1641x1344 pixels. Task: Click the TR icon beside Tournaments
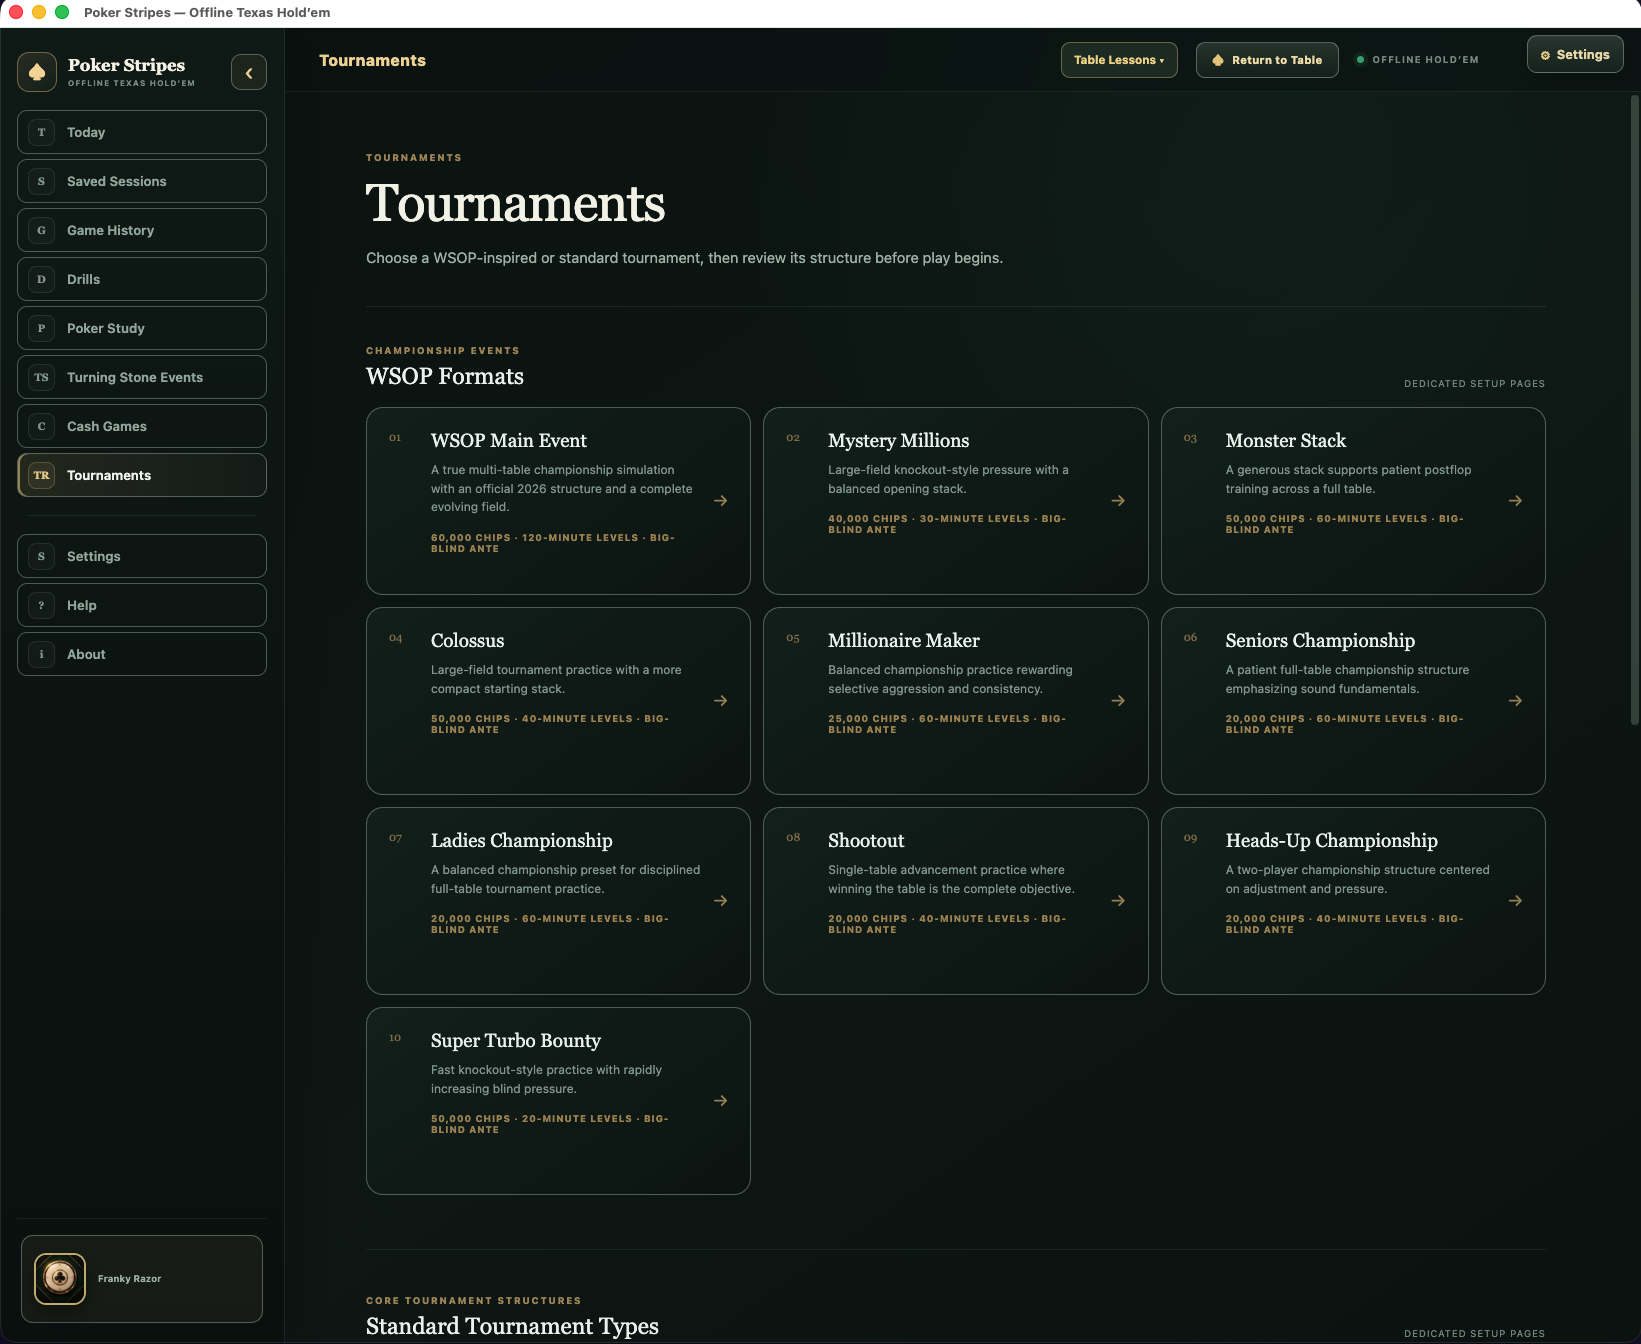point(41,475)
